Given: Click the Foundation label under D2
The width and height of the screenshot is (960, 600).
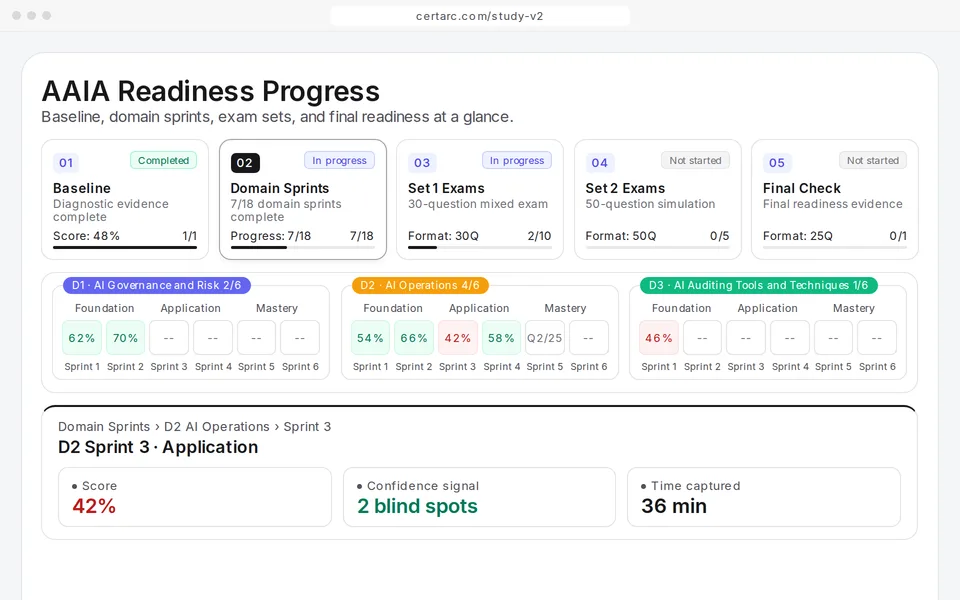Looking at the screenshot, I should [393, 308].
